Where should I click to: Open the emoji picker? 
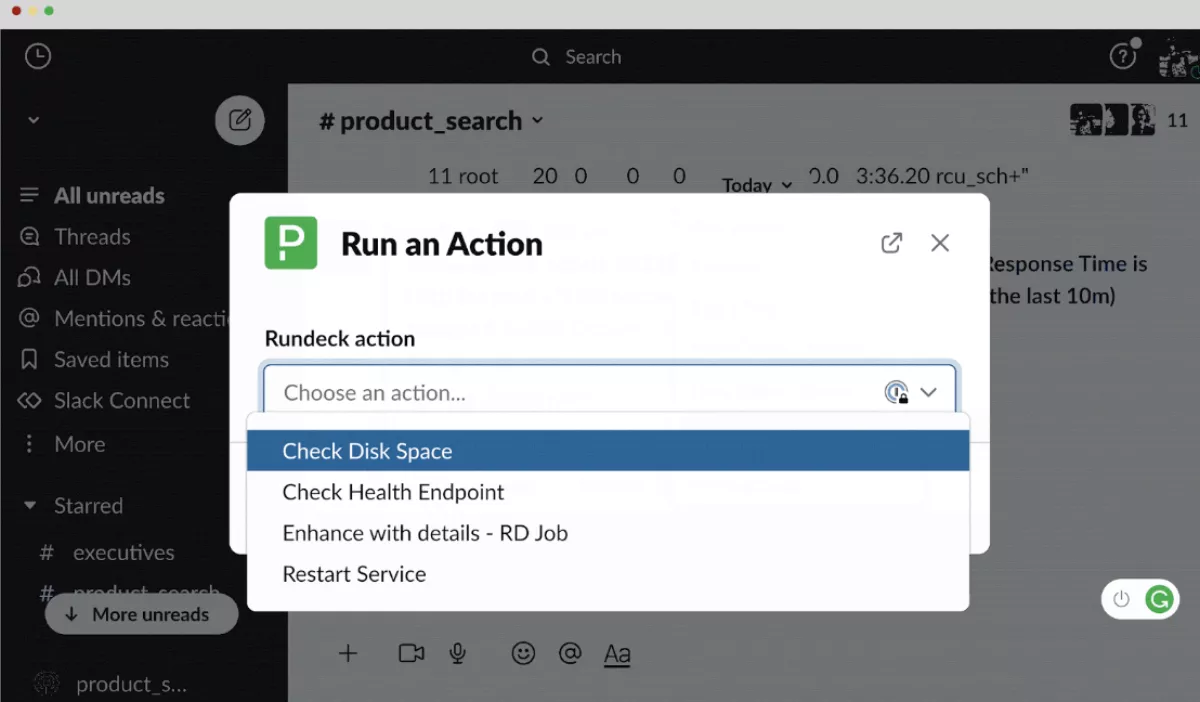523,654
